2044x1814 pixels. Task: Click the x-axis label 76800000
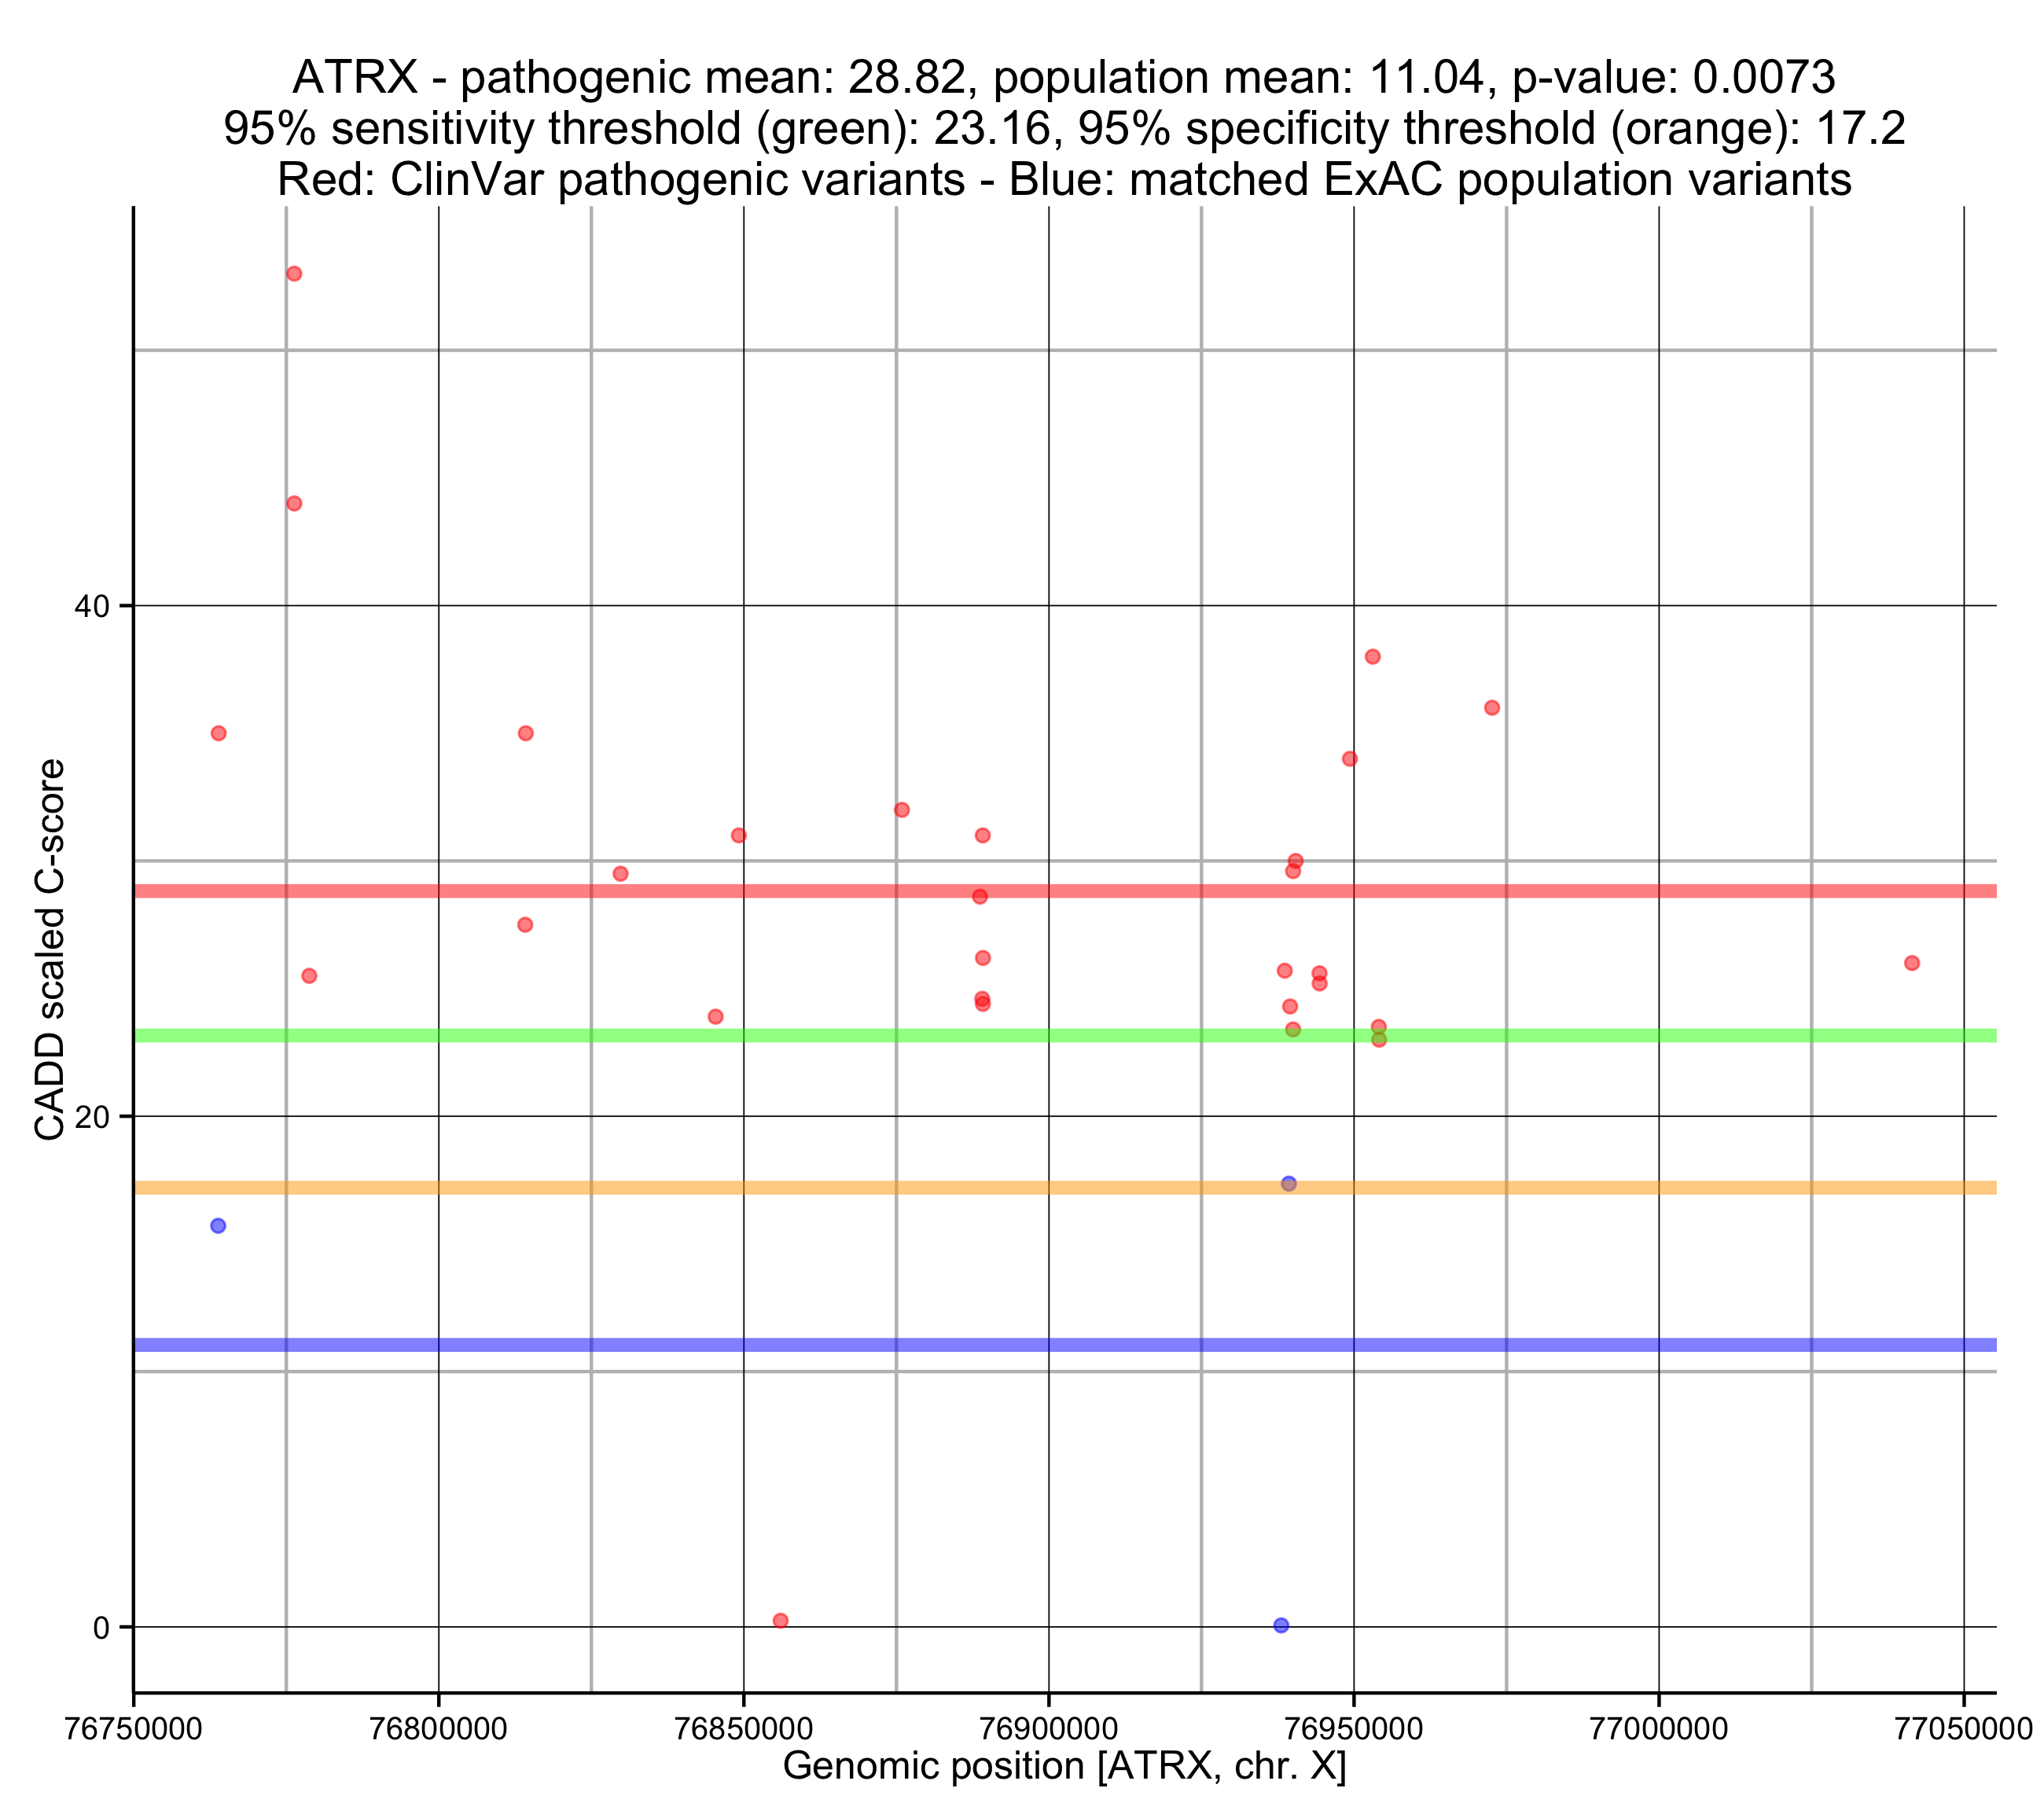tap(438, 1730)
